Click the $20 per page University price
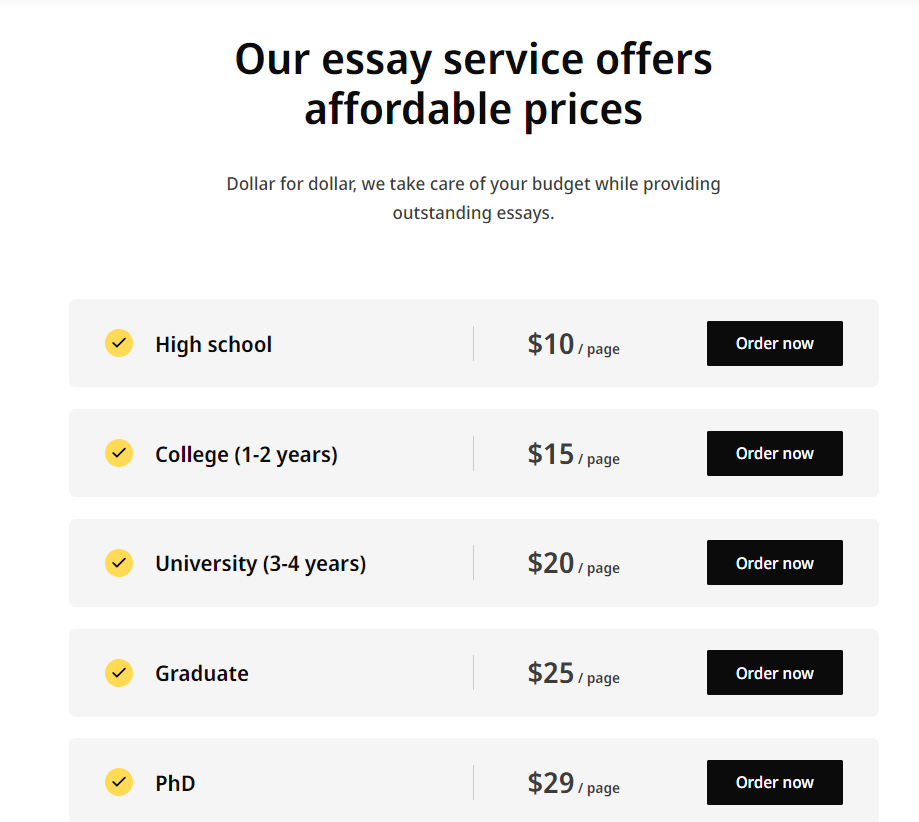919x822 pixels. (x=573, y=564)
